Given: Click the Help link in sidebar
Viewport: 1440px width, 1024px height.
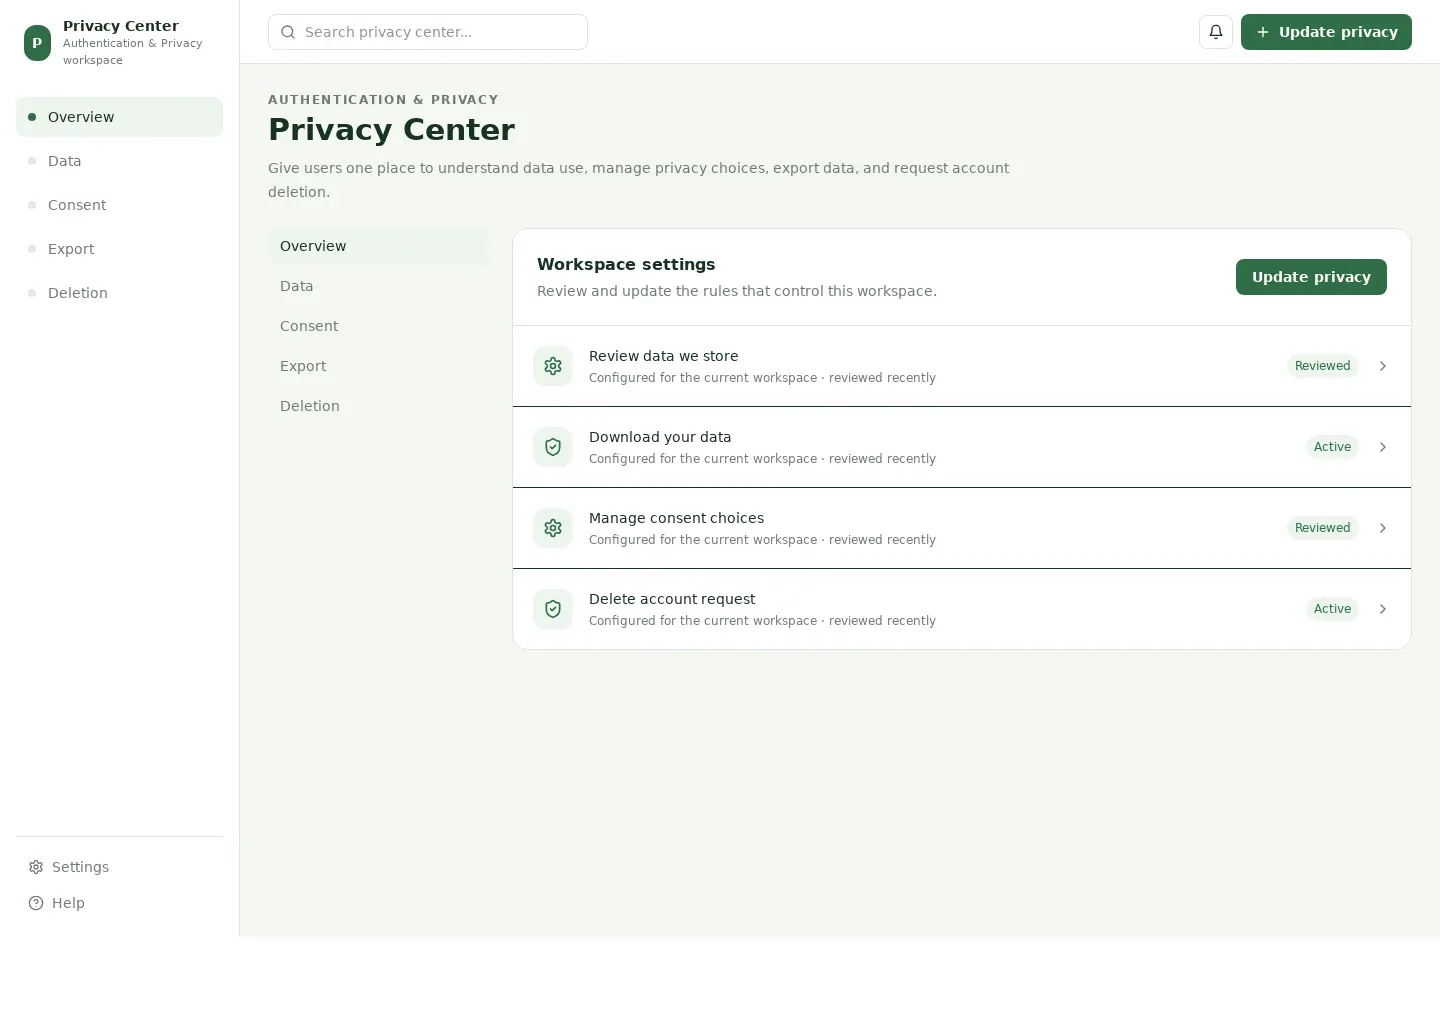Looking at the screenshot, I should [119, 903].
